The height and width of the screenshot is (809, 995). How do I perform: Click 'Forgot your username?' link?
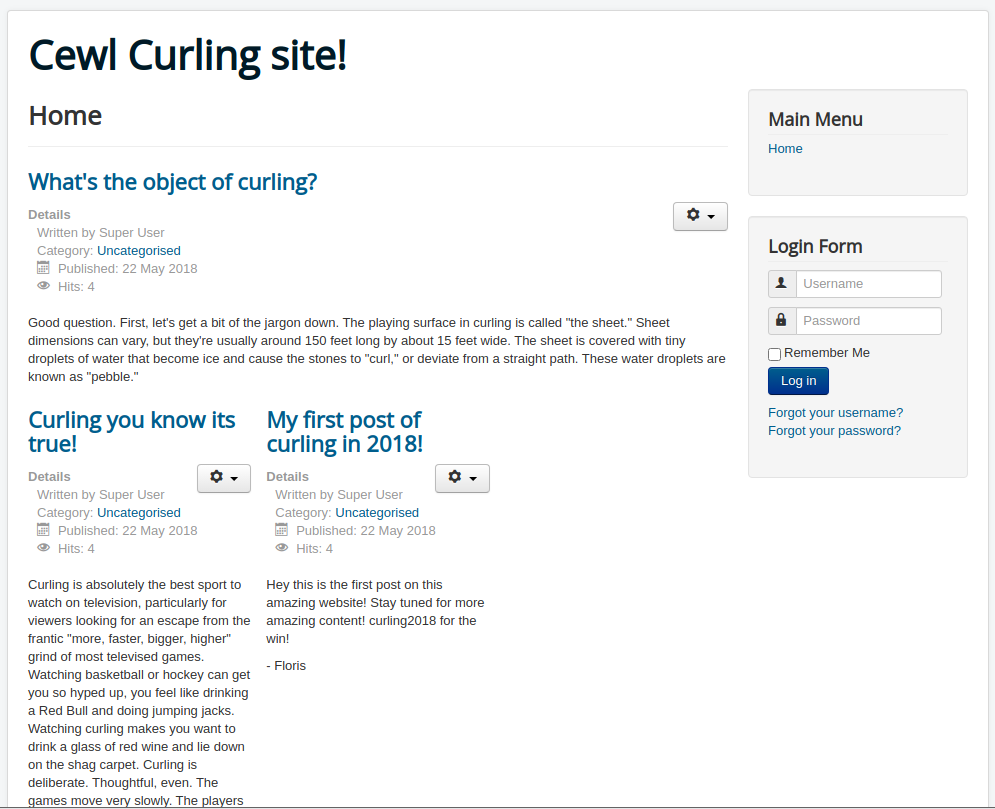pyautogui.click(x=835, y=412)
